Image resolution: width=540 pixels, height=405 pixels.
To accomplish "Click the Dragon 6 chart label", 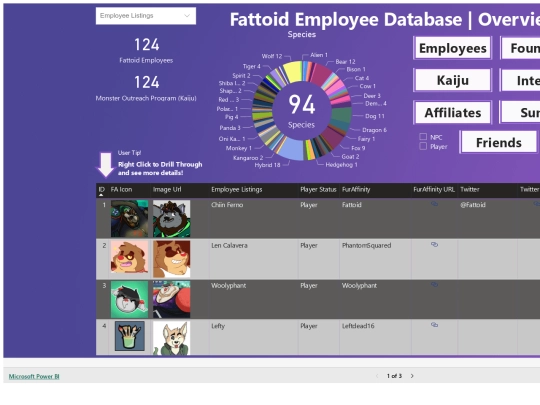I will [x=374, y=130].
